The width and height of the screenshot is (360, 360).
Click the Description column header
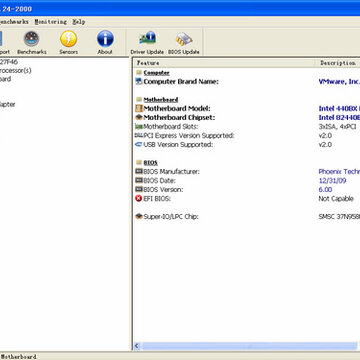point(337,63)
